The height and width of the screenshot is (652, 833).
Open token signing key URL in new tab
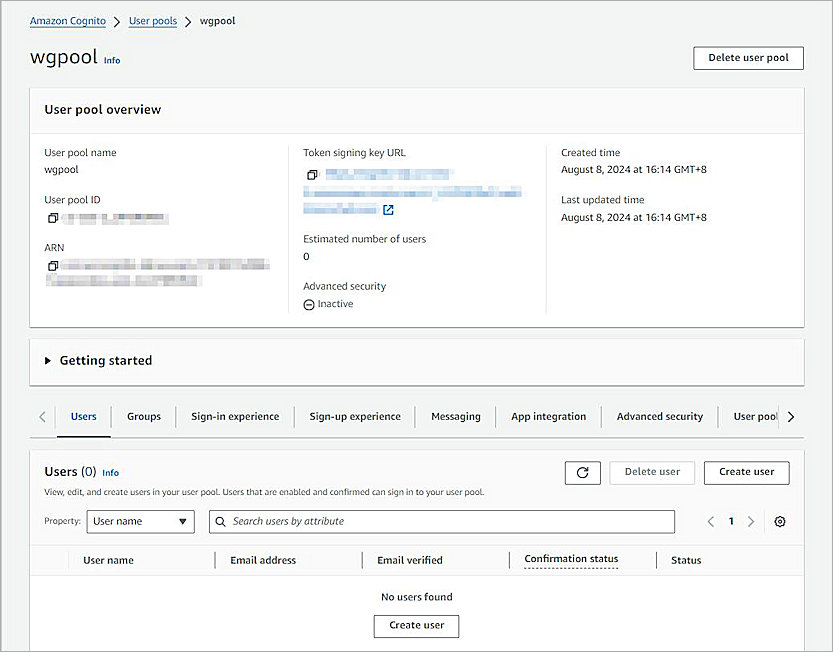tap(388, 210)
